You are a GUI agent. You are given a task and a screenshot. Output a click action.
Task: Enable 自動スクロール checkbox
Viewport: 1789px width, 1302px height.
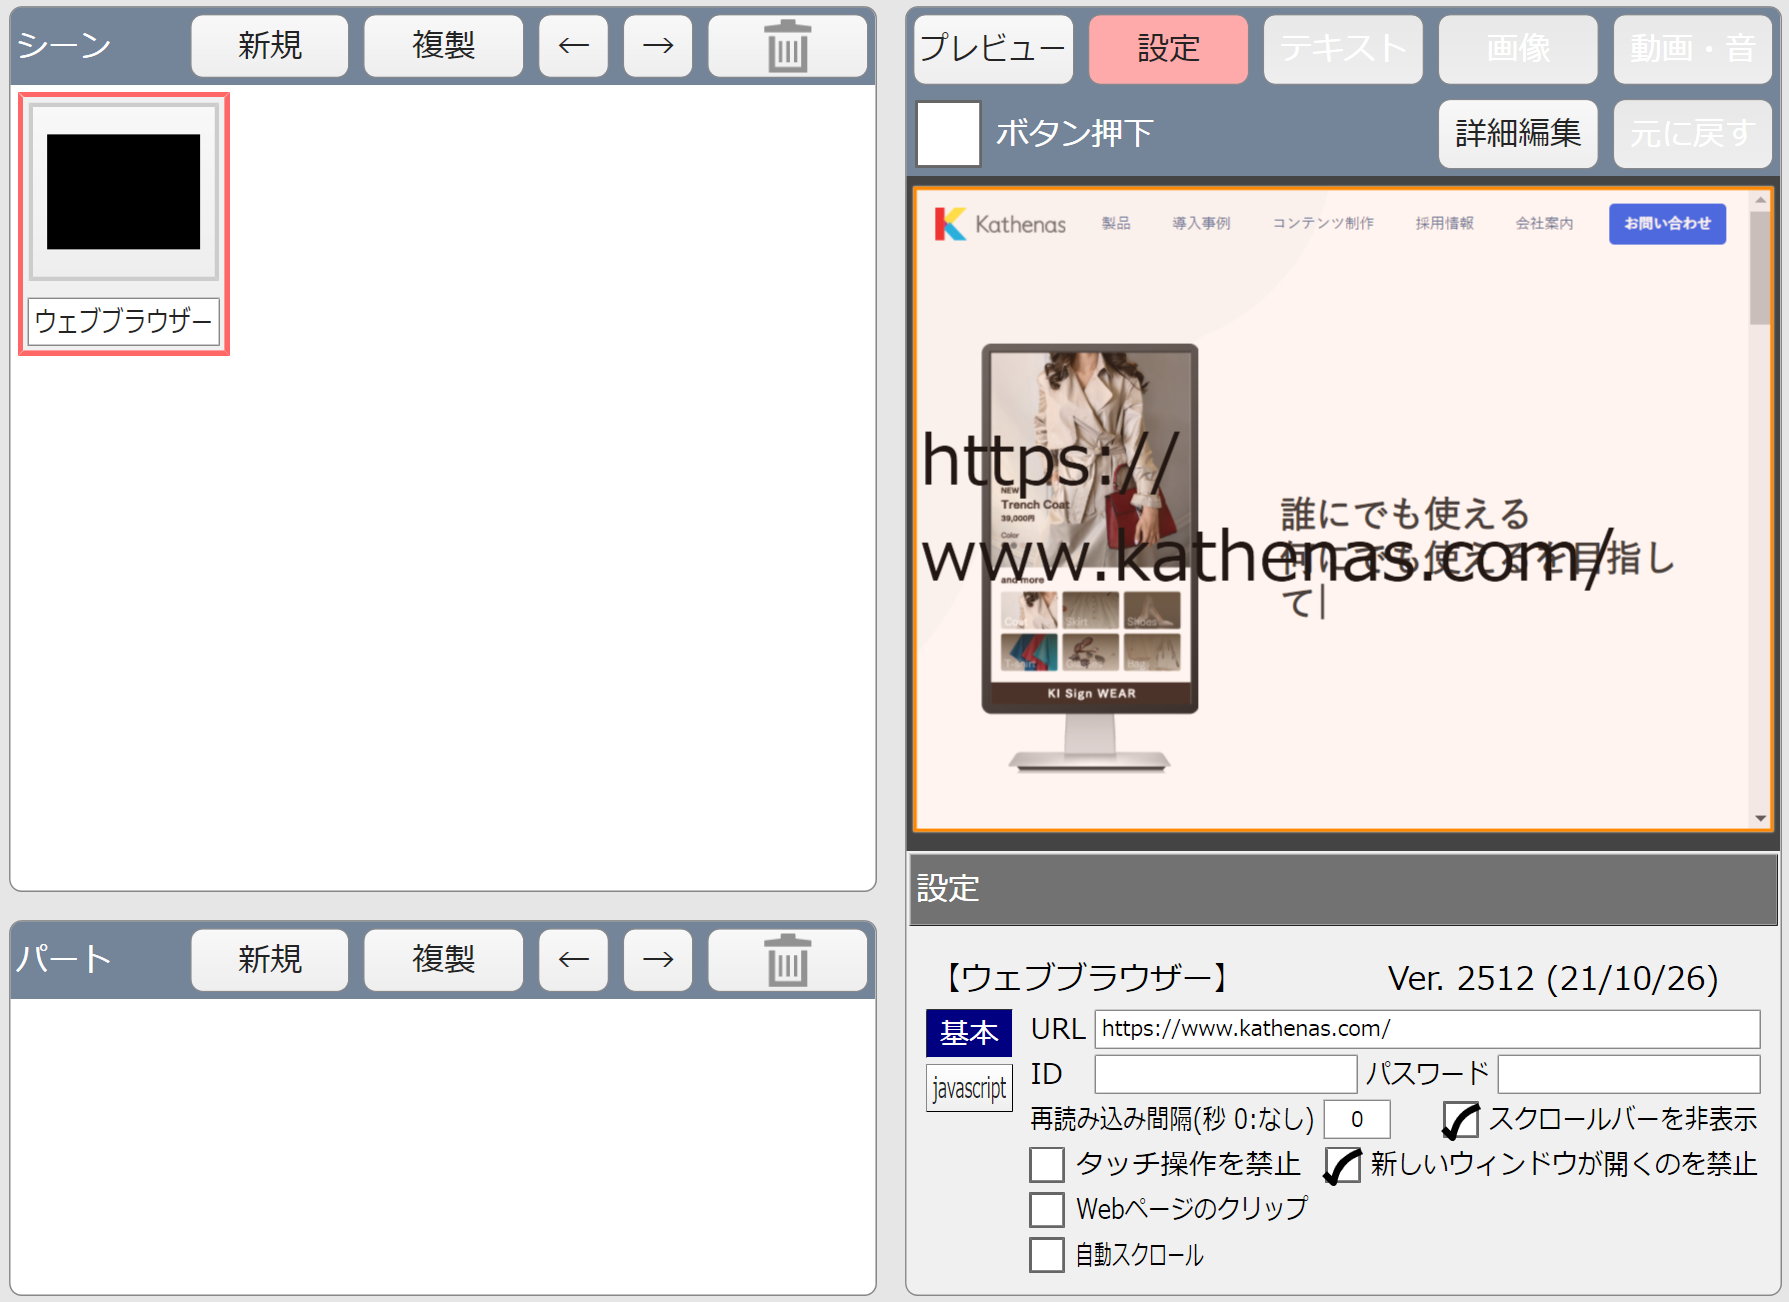click(x=1047, y=1255)
